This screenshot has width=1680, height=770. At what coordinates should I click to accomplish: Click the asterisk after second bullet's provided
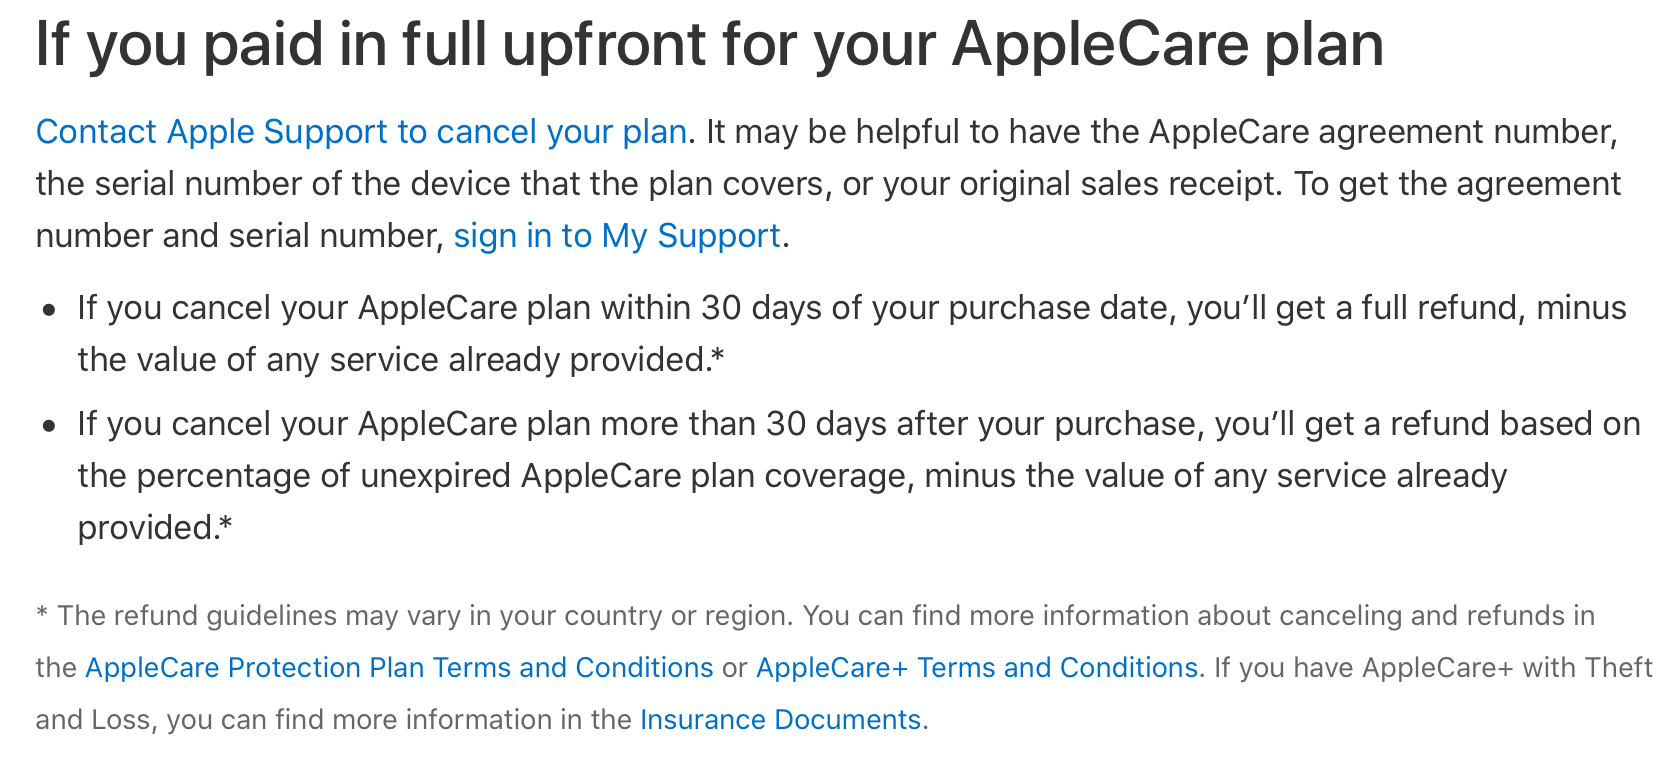pos(225,524)
